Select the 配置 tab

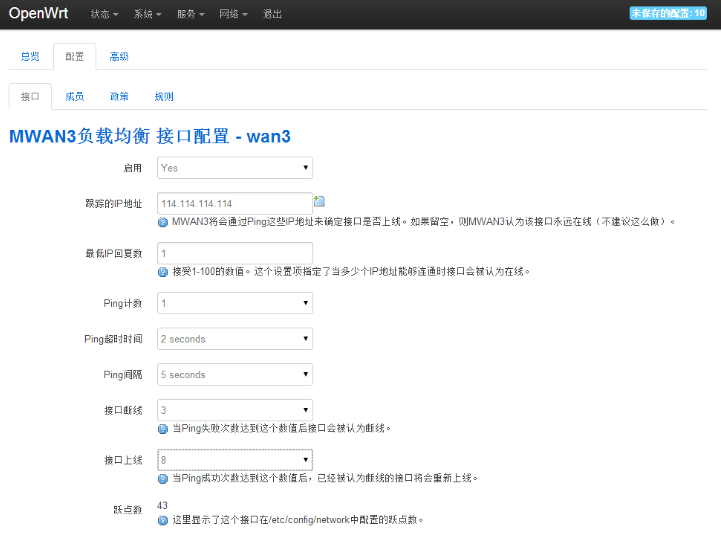click(x=74, y=57)
